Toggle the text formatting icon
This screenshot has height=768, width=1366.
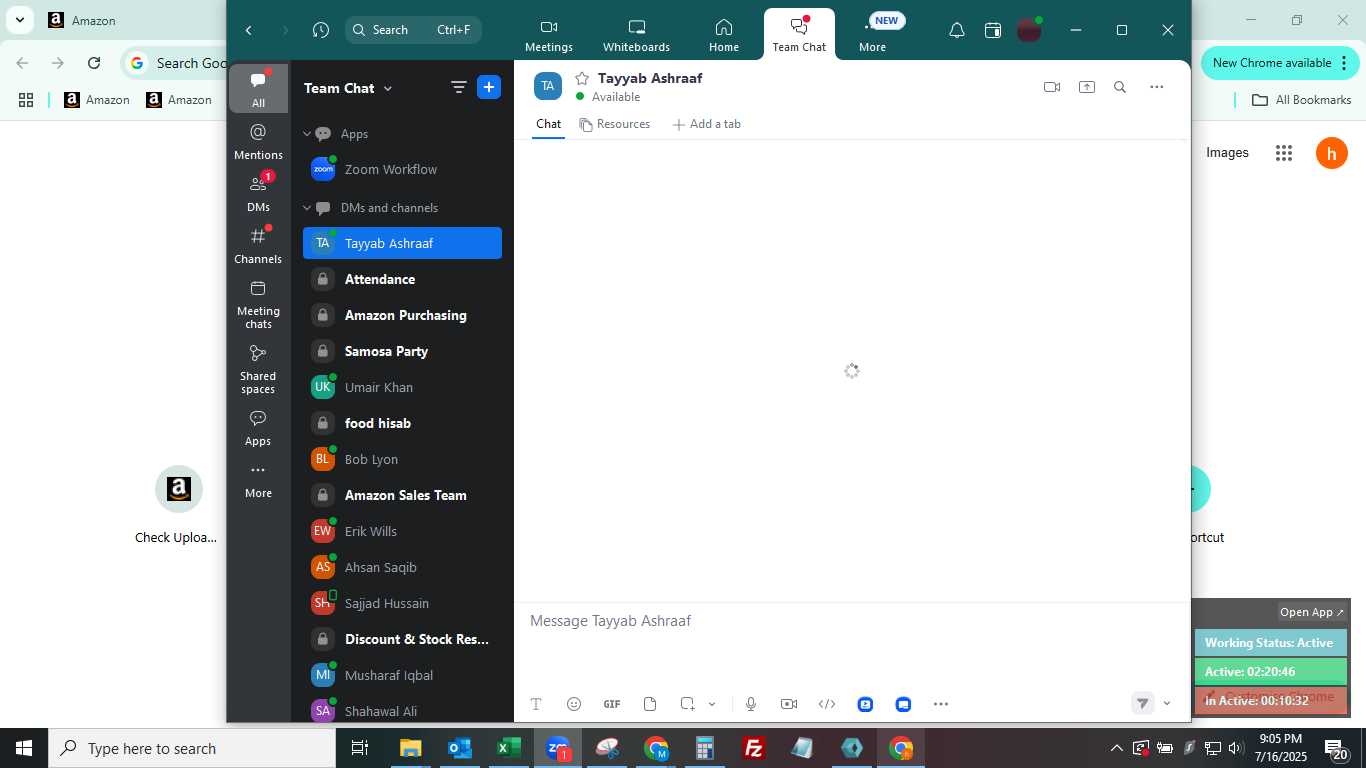[536, 704]
